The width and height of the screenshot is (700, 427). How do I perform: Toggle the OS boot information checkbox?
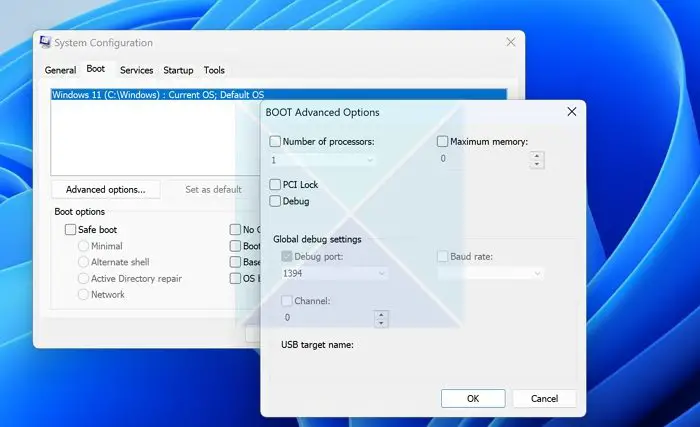click(x=235, y=278)
